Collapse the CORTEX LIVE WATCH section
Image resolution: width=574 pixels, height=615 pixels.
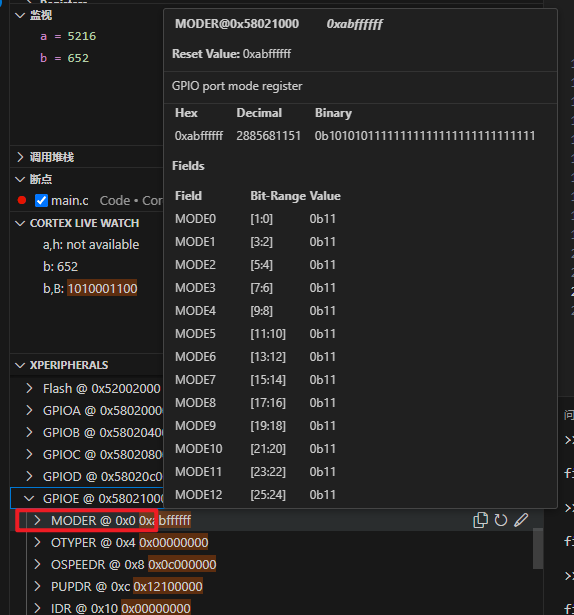(x=20, y=223)
